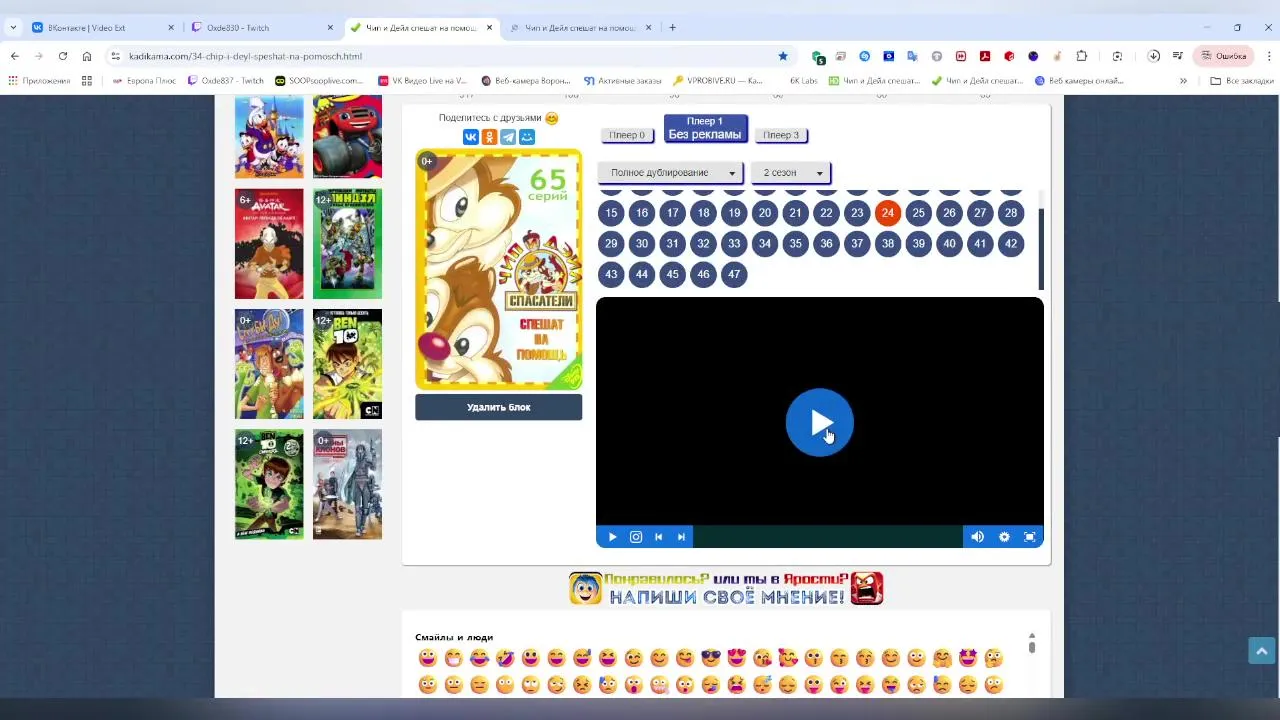
Task: Open the DuckTales thumbnail
Action: pyautogui.click(x=269, y=137)
